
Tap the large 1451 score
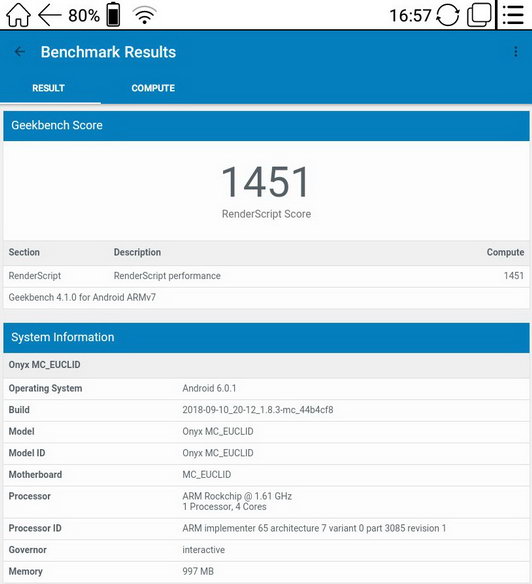point(265,182)
